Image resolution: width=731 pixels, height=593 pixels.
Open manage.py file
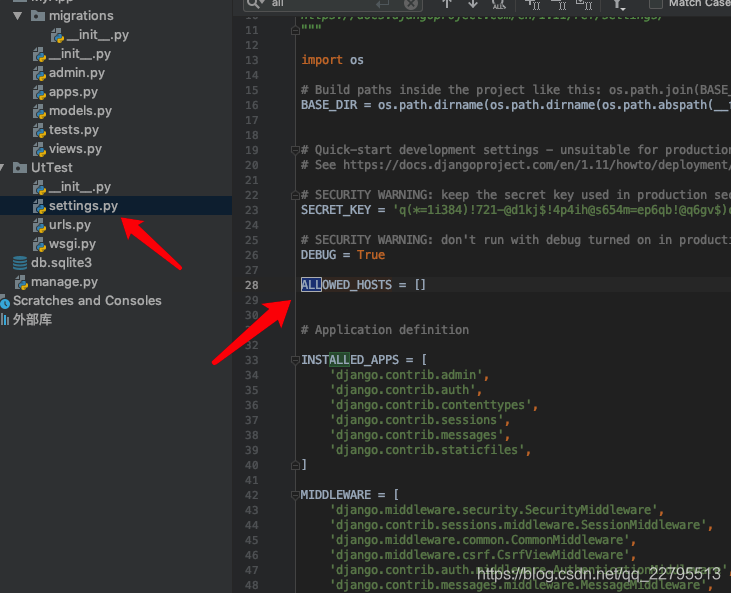[64, 282]
